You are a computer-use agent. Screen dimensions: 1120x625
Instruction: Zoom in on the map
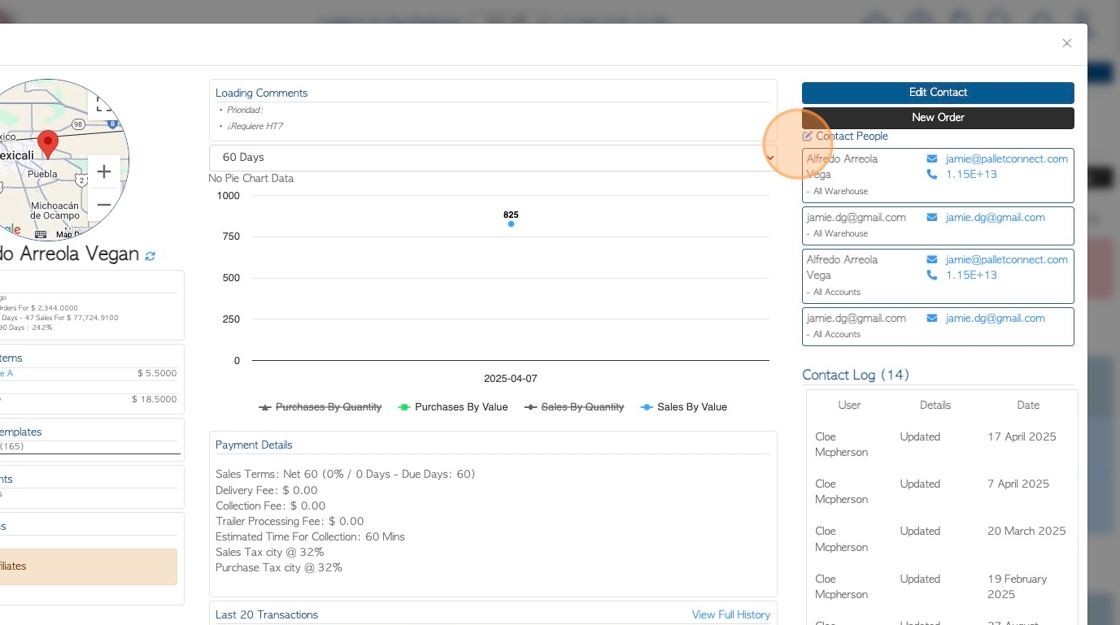(x=104, y=171)
